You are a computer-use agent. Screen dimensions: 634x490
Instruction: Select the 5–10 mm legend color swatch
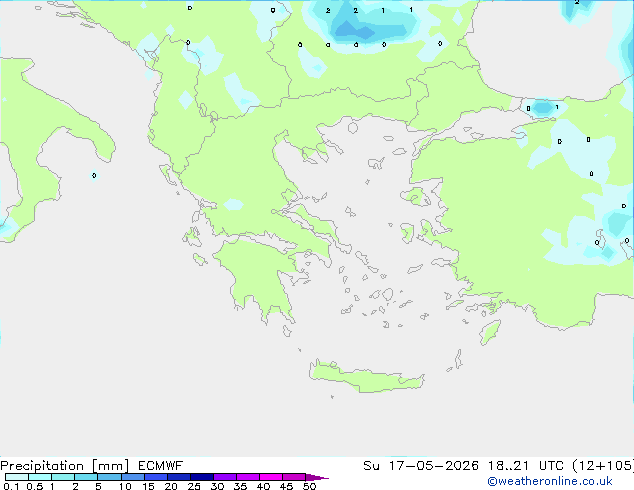(x=109, y=477)
